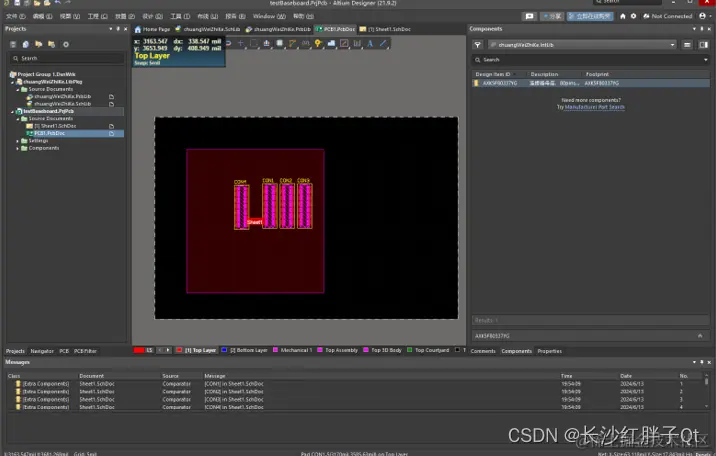Switch to the chuangWeiZhiKe.PcbLib tab
Viewport: 716px width, 456px height.
278,29
